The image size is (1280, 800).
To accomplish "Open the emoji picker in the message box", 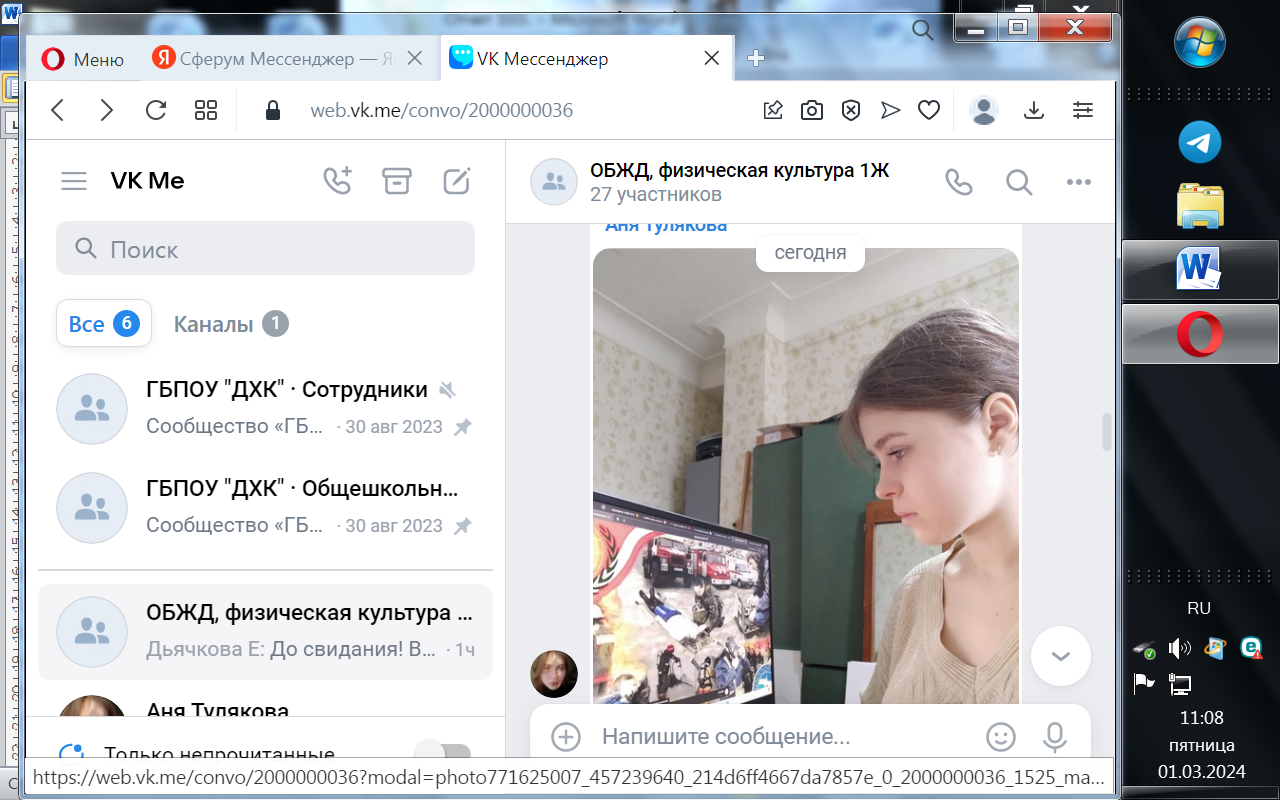I will click(1000, 737).
